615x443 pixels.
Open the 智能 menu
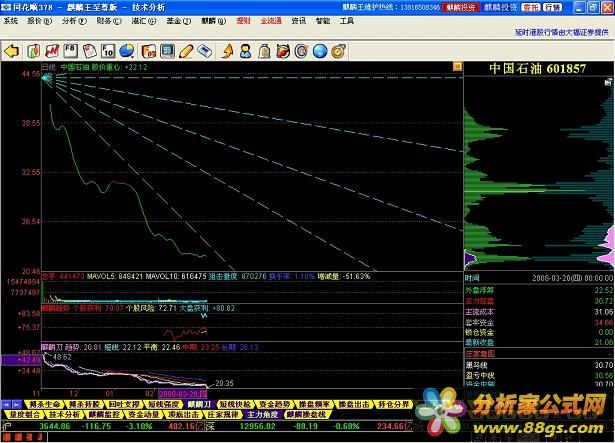(x=323, y=21)
